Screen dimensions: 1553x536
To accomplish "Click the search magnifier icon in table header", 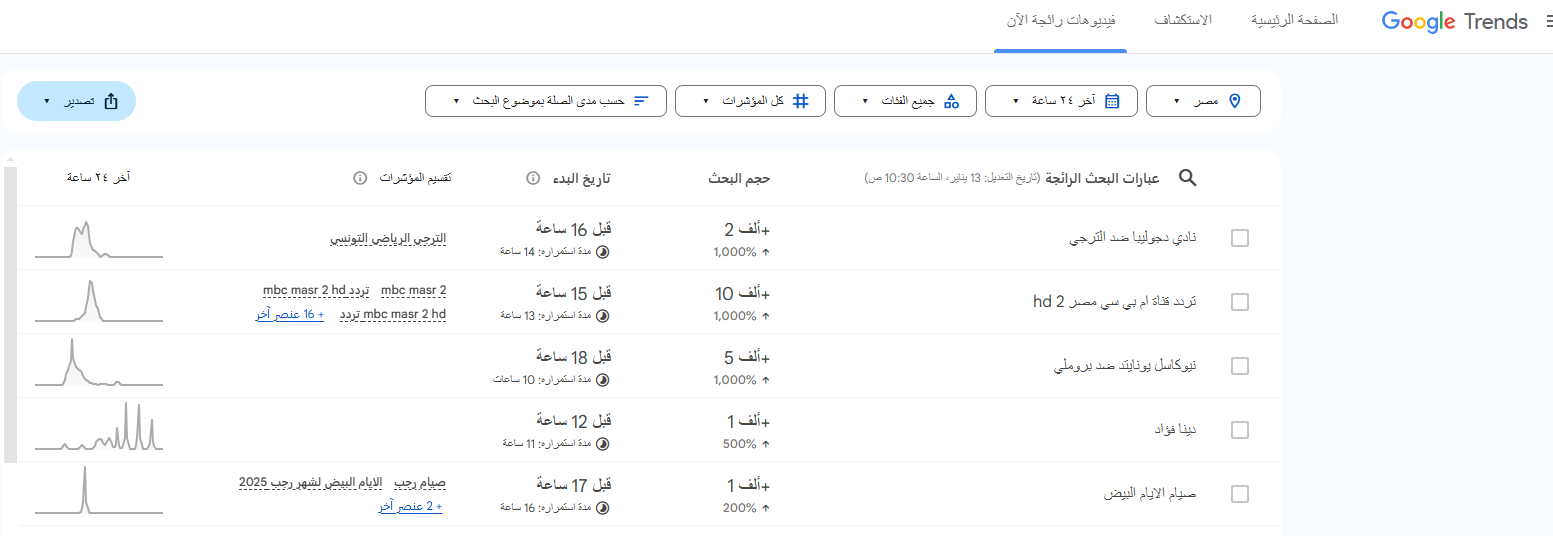I will (1187, 178).
